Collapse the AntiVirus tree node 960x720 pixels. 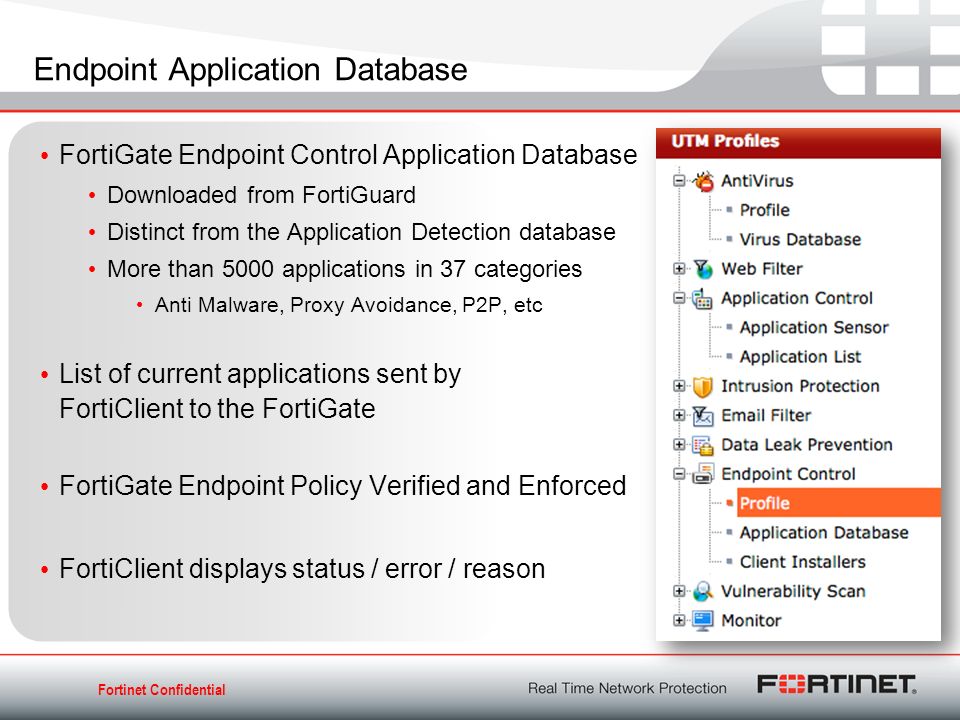click(x=678, y=181)
